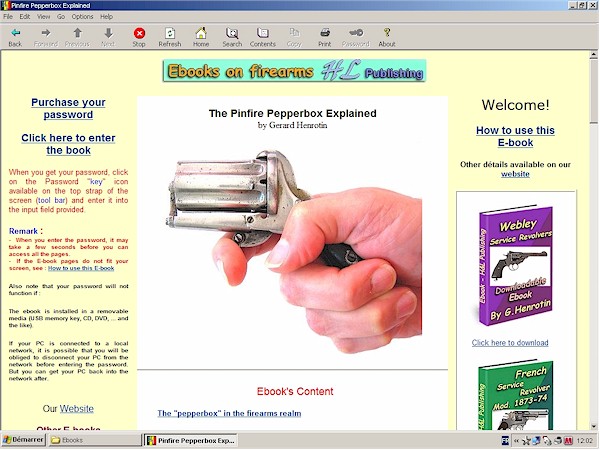Open the Go menu
This screenshot has width=600, height=450.
pos(59,17)
